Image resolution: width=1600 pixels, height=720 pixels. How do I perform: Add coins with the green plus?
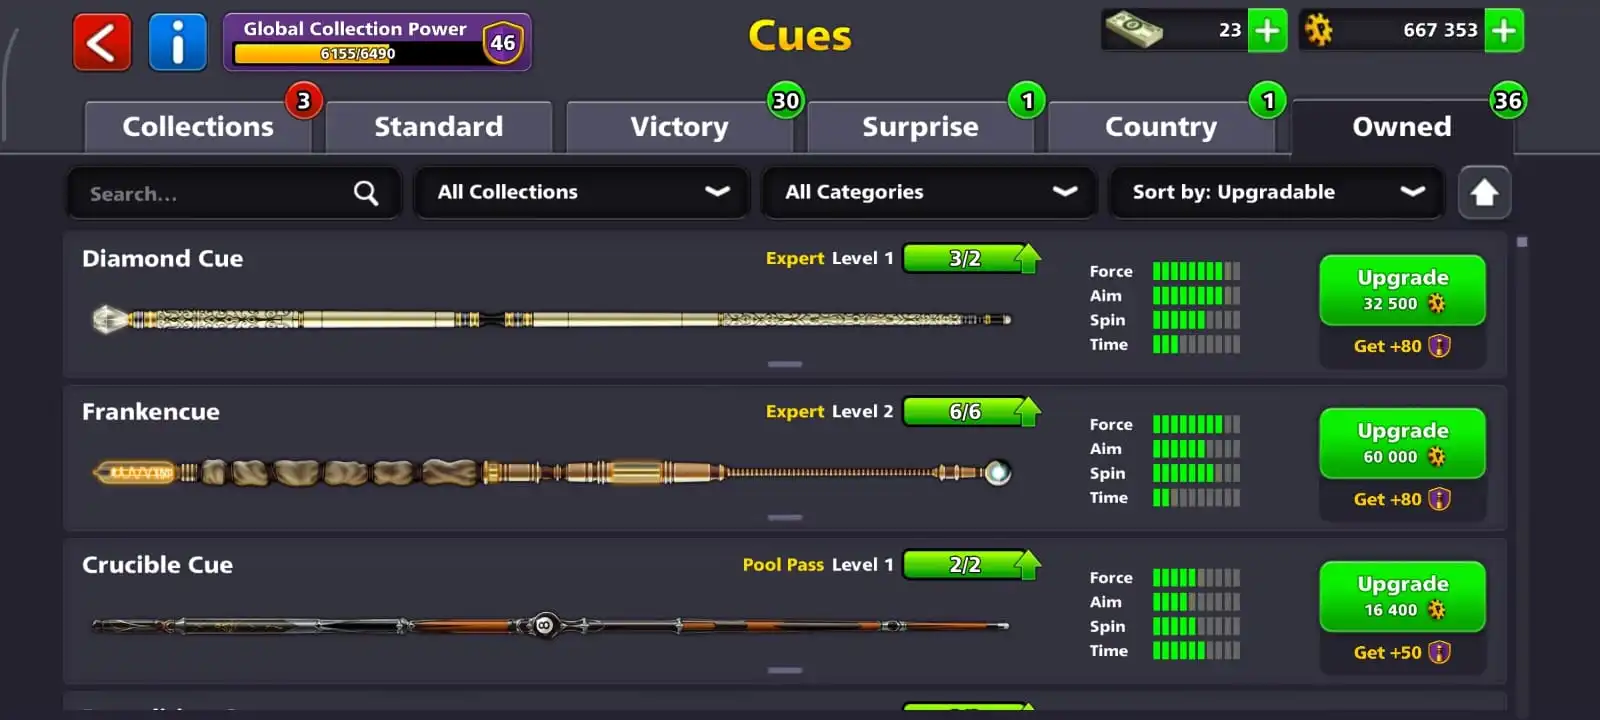point(1504,30)
